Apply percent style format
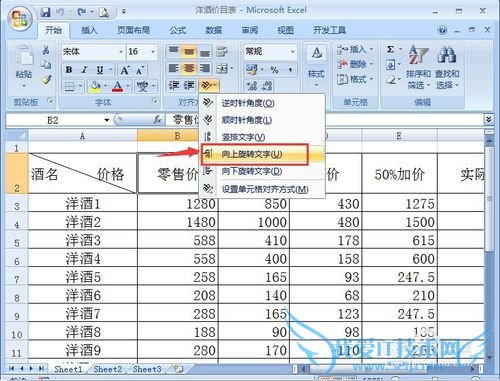The width and height of the screenshot is (500, 381). click(x=274, y=70)
